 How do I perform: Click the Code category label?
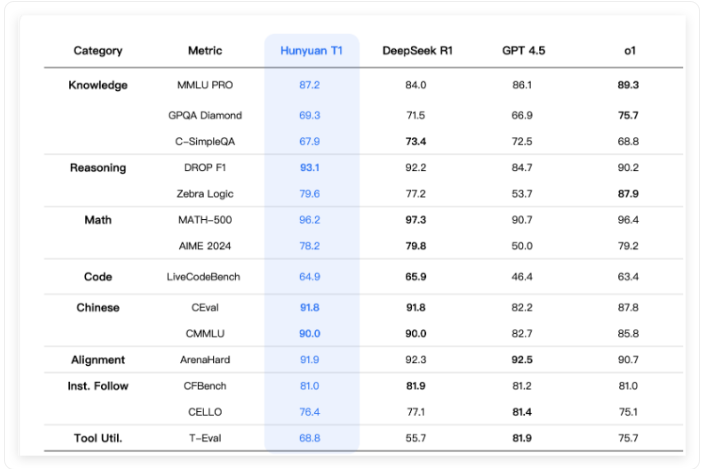point(98,277)
